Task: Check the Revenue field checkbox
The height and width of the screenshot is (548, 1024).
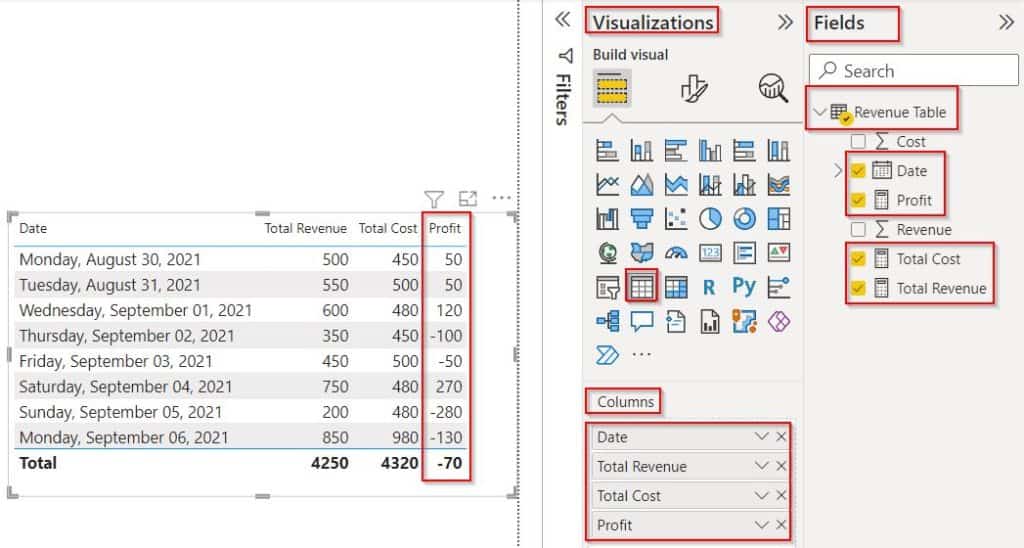Action: (x=858, y=229)
